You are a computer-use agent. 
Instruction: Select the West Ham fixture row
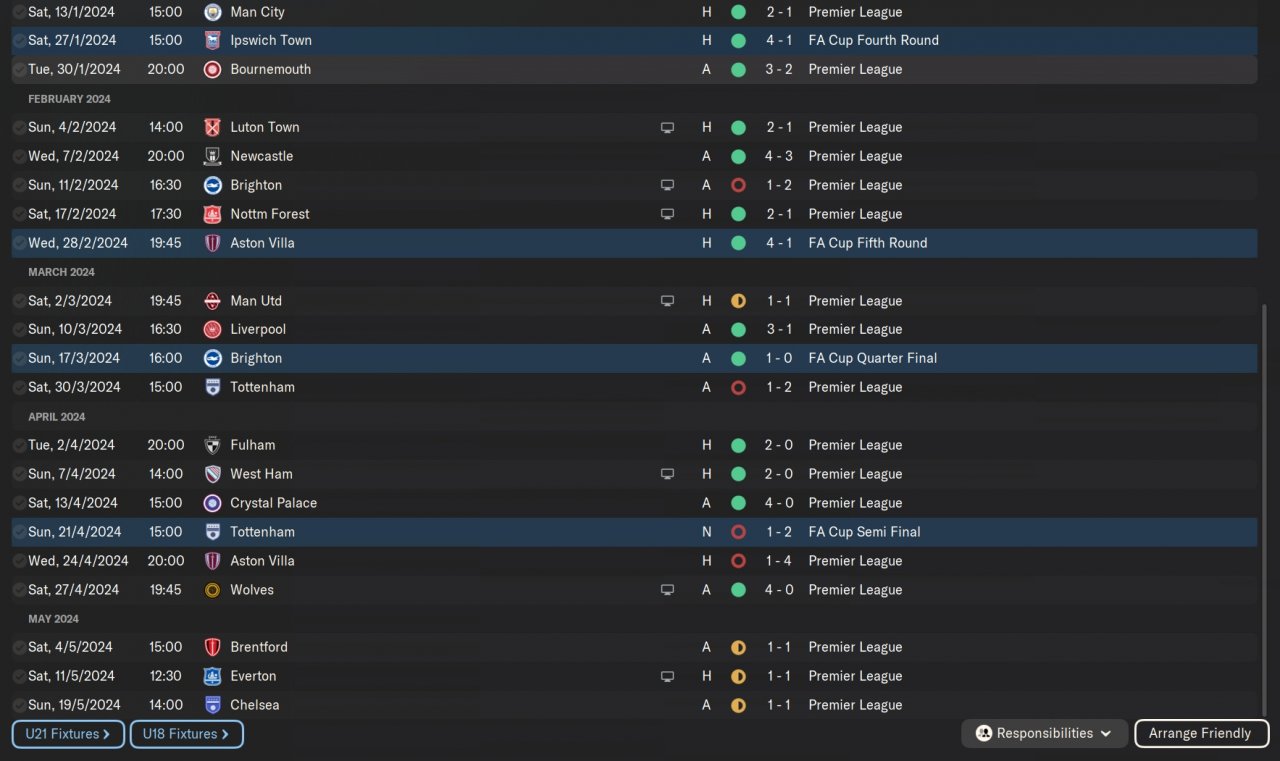point(450,474)
